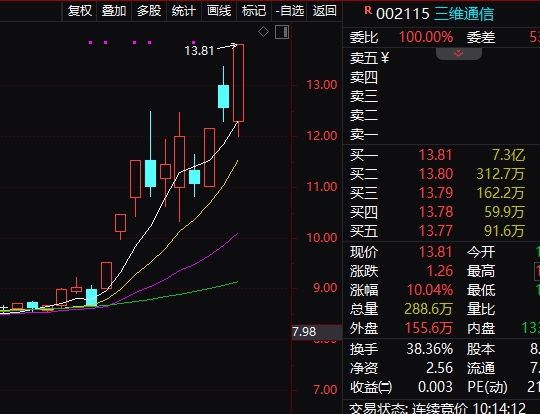The width and height of the screenshot is (540, 414).
Task: Click the red R marker beside the stock code
Action: [368, 11]
